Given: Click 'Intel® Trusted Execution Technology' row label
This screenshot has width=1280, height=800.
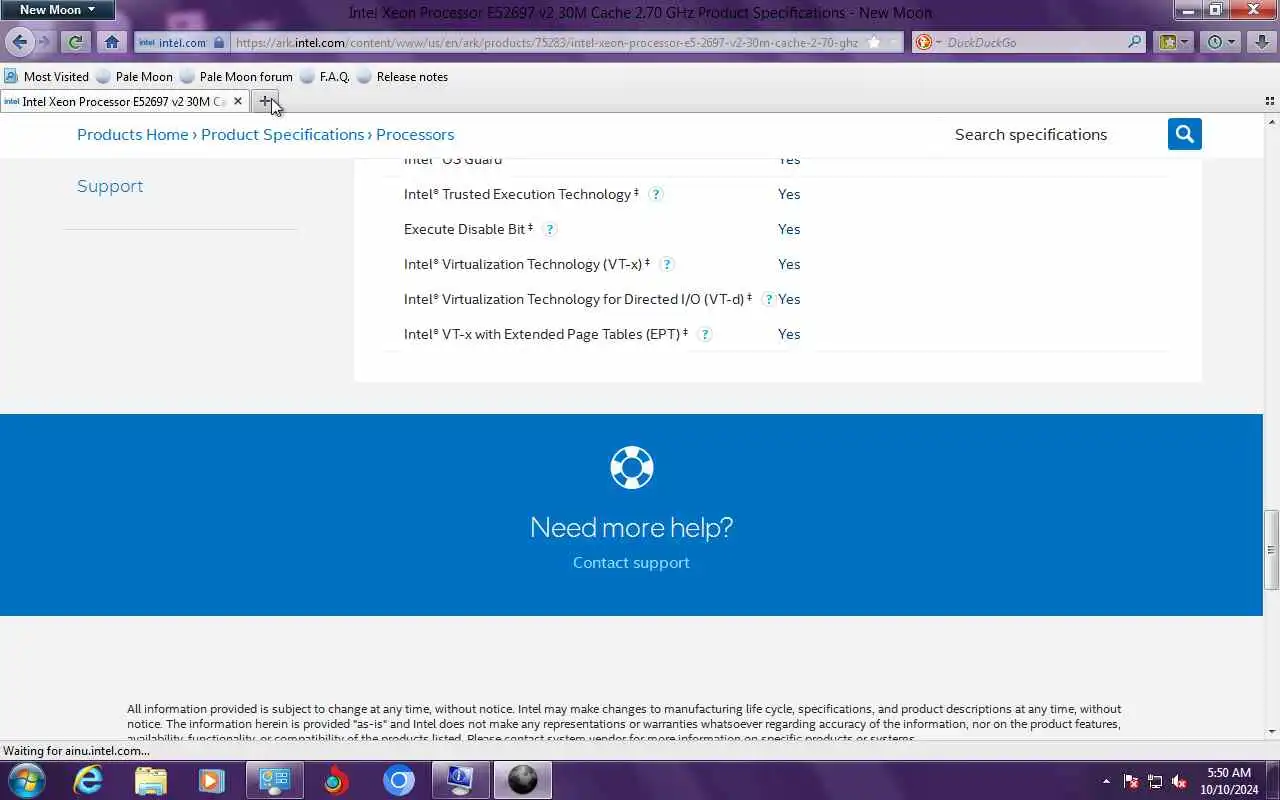Looking at the screenshot, I should (x=521, y=194).
